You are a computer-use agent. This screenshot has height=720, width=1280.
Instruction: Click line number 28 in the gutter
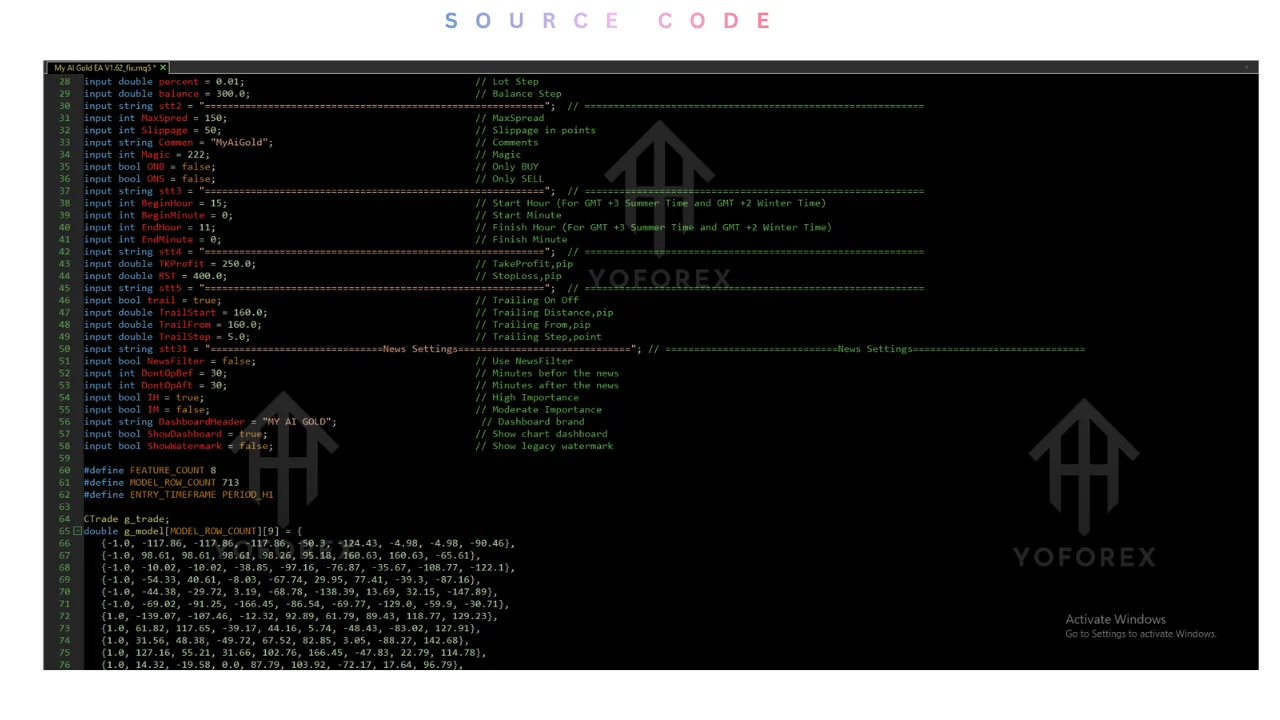tap(64, 82)
